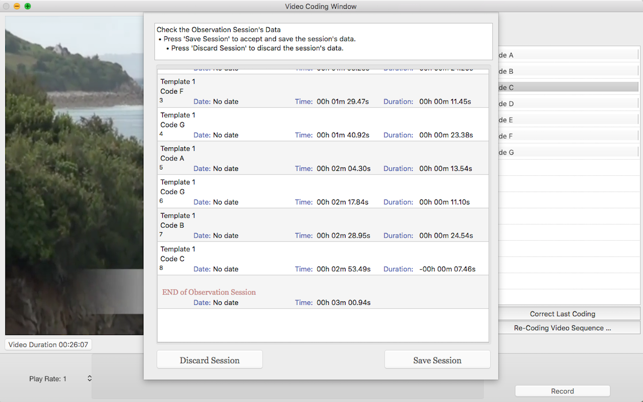This screenshot has width=643, height=402.
Task: Click time value 00h 02m 04.30s
Action: pyautogui.click(x=343, y=169)
